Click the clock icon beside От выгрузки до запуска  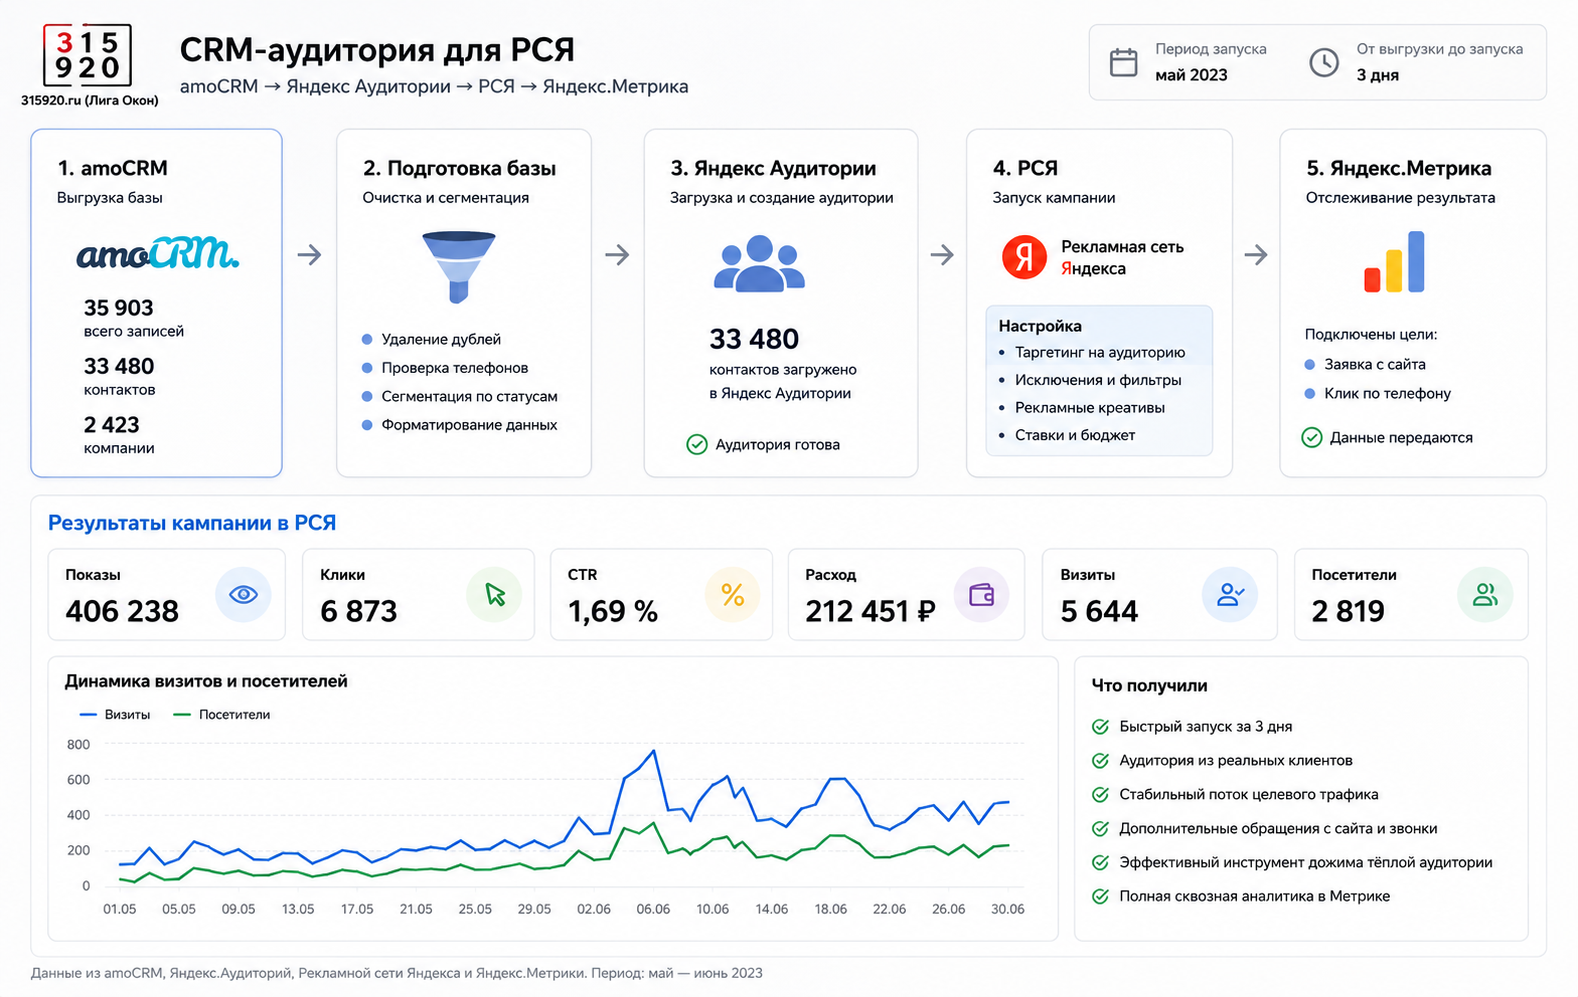pos(1324,62)
